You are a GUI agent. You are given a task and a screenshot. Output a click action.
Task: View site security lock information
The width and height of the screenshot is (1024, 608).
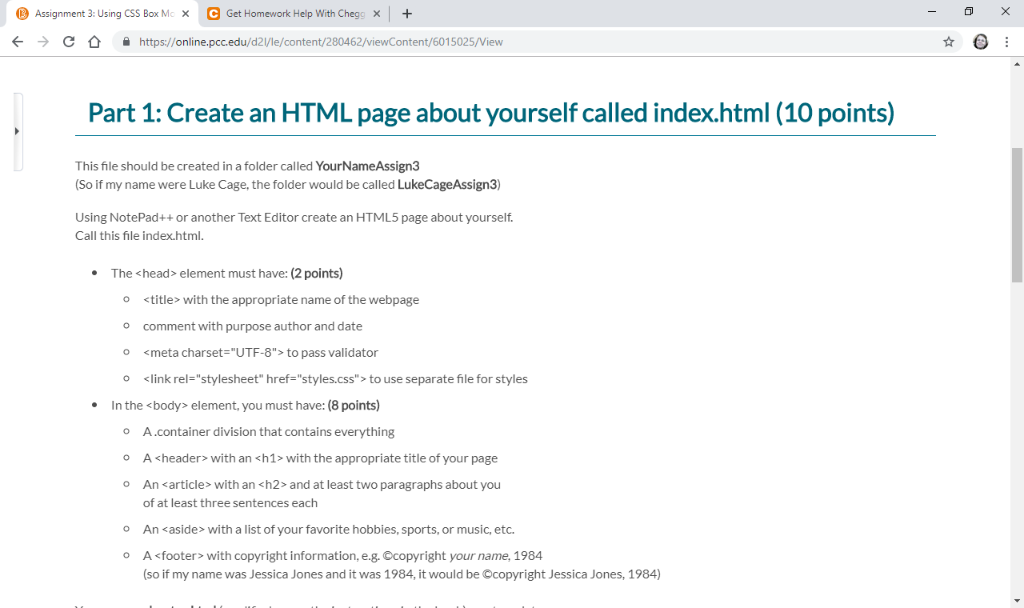tap(126, 42)
